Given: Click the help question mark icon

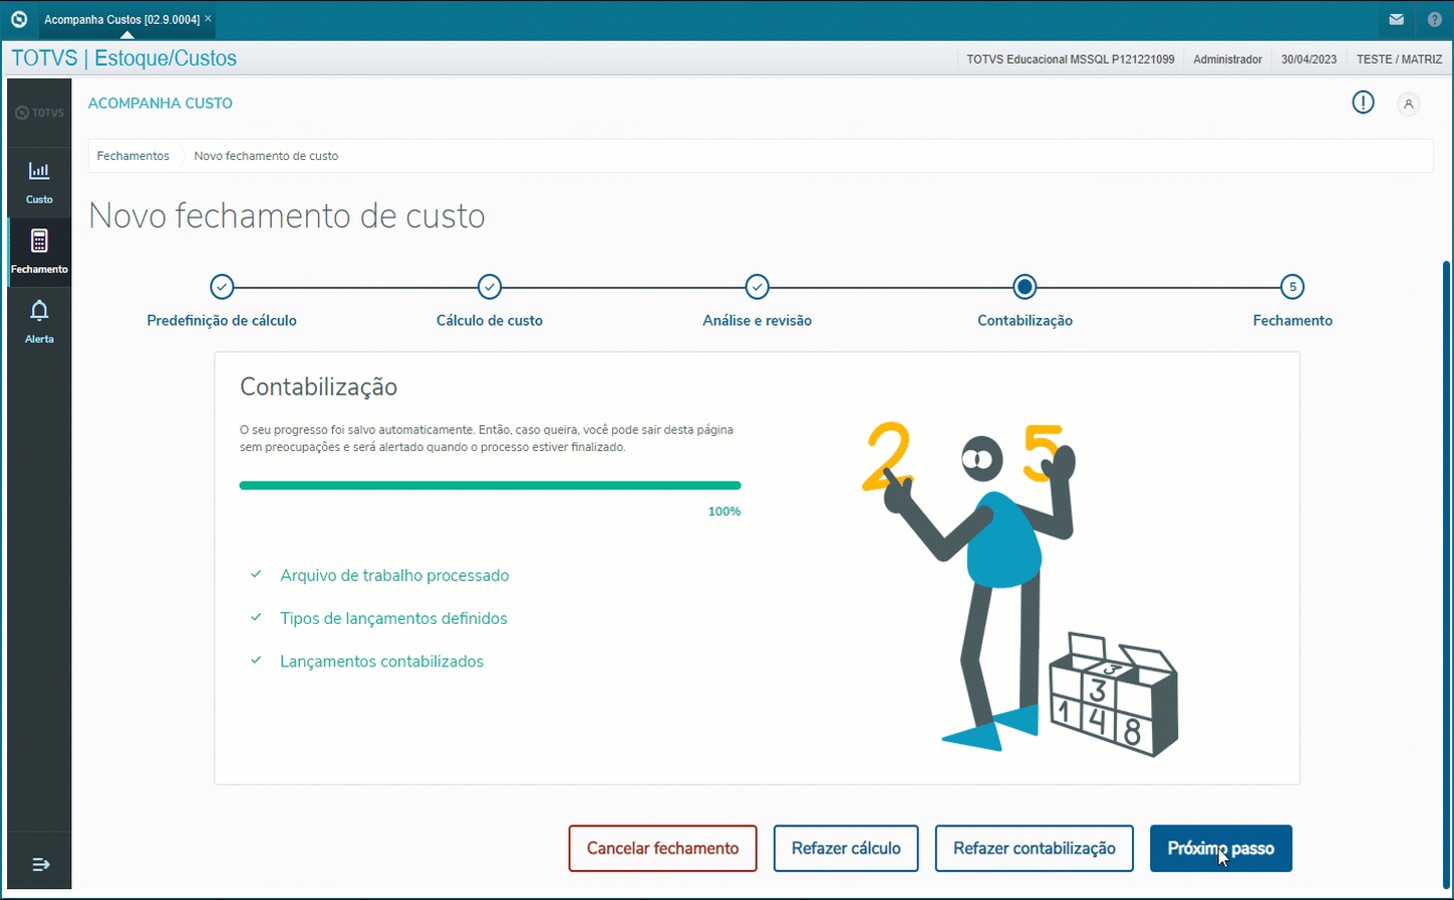Looking at the screenshot, I should click(x=1435, y=19).
